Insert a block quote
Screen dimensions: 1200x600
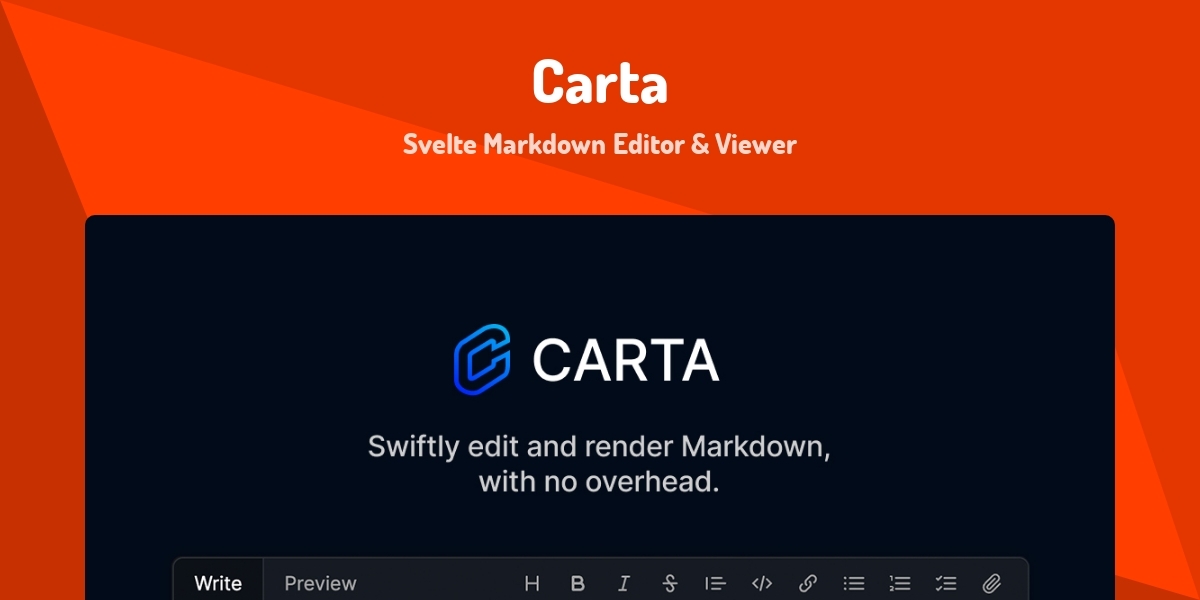[715, 583]
